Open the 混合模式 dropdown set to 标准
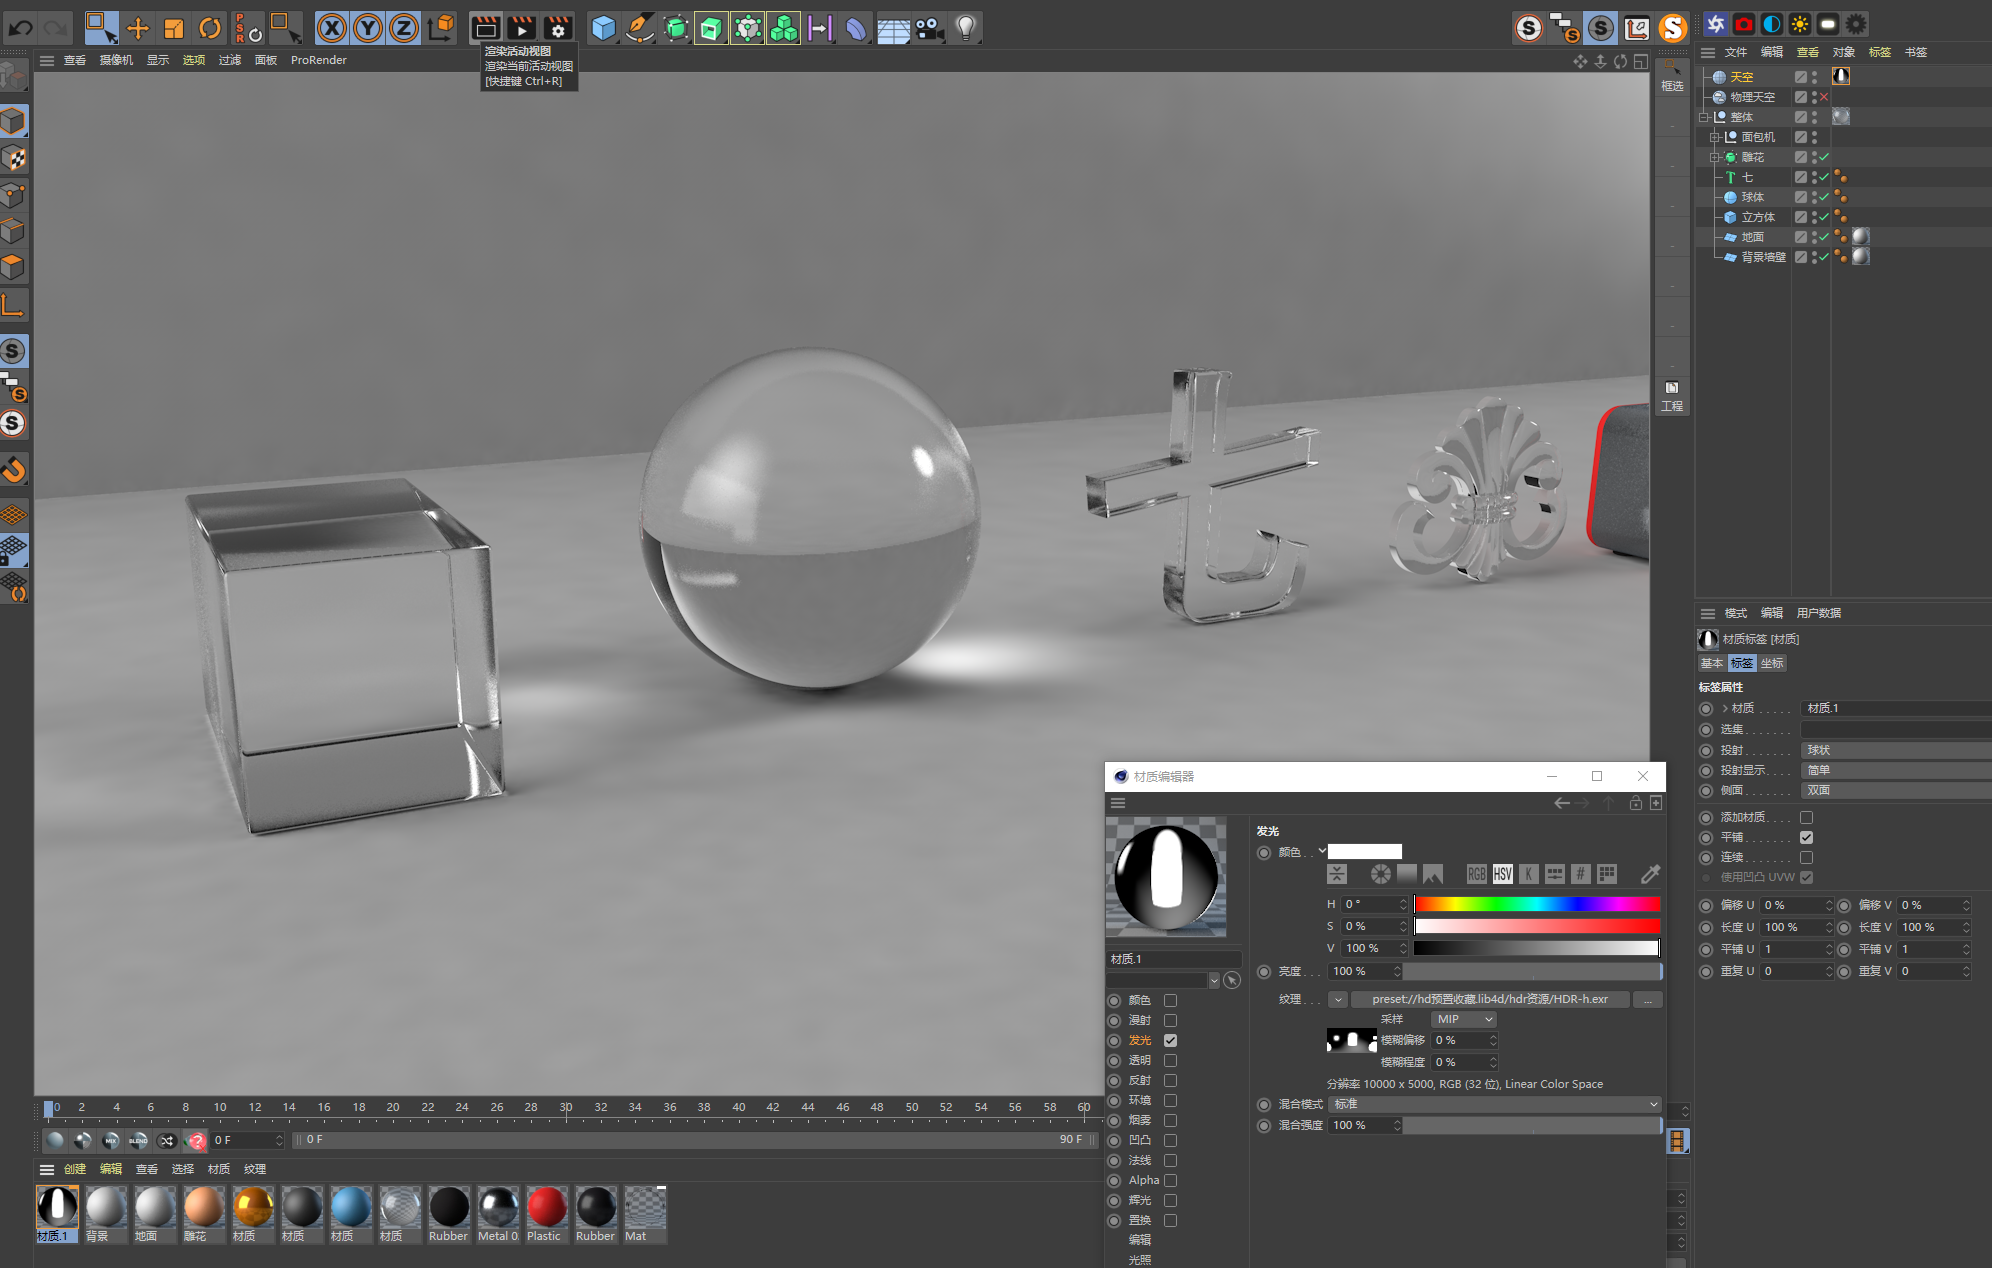Screen dimensions: 1992x1268 click(1495, 1104)
